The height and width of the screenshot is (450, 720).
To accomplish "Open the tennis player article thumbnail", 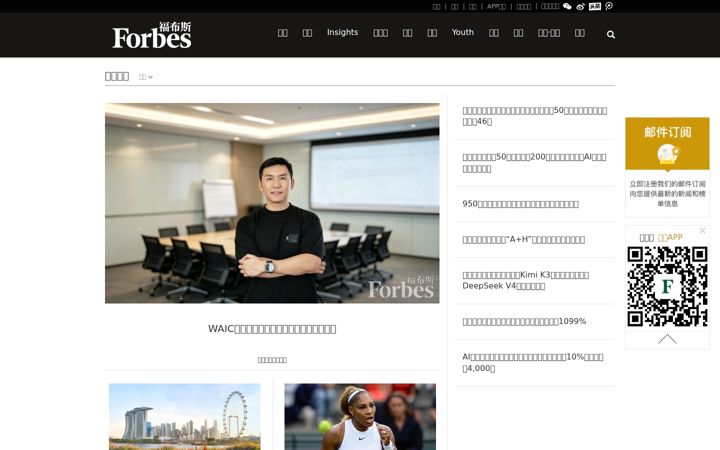I will point(360,416).
